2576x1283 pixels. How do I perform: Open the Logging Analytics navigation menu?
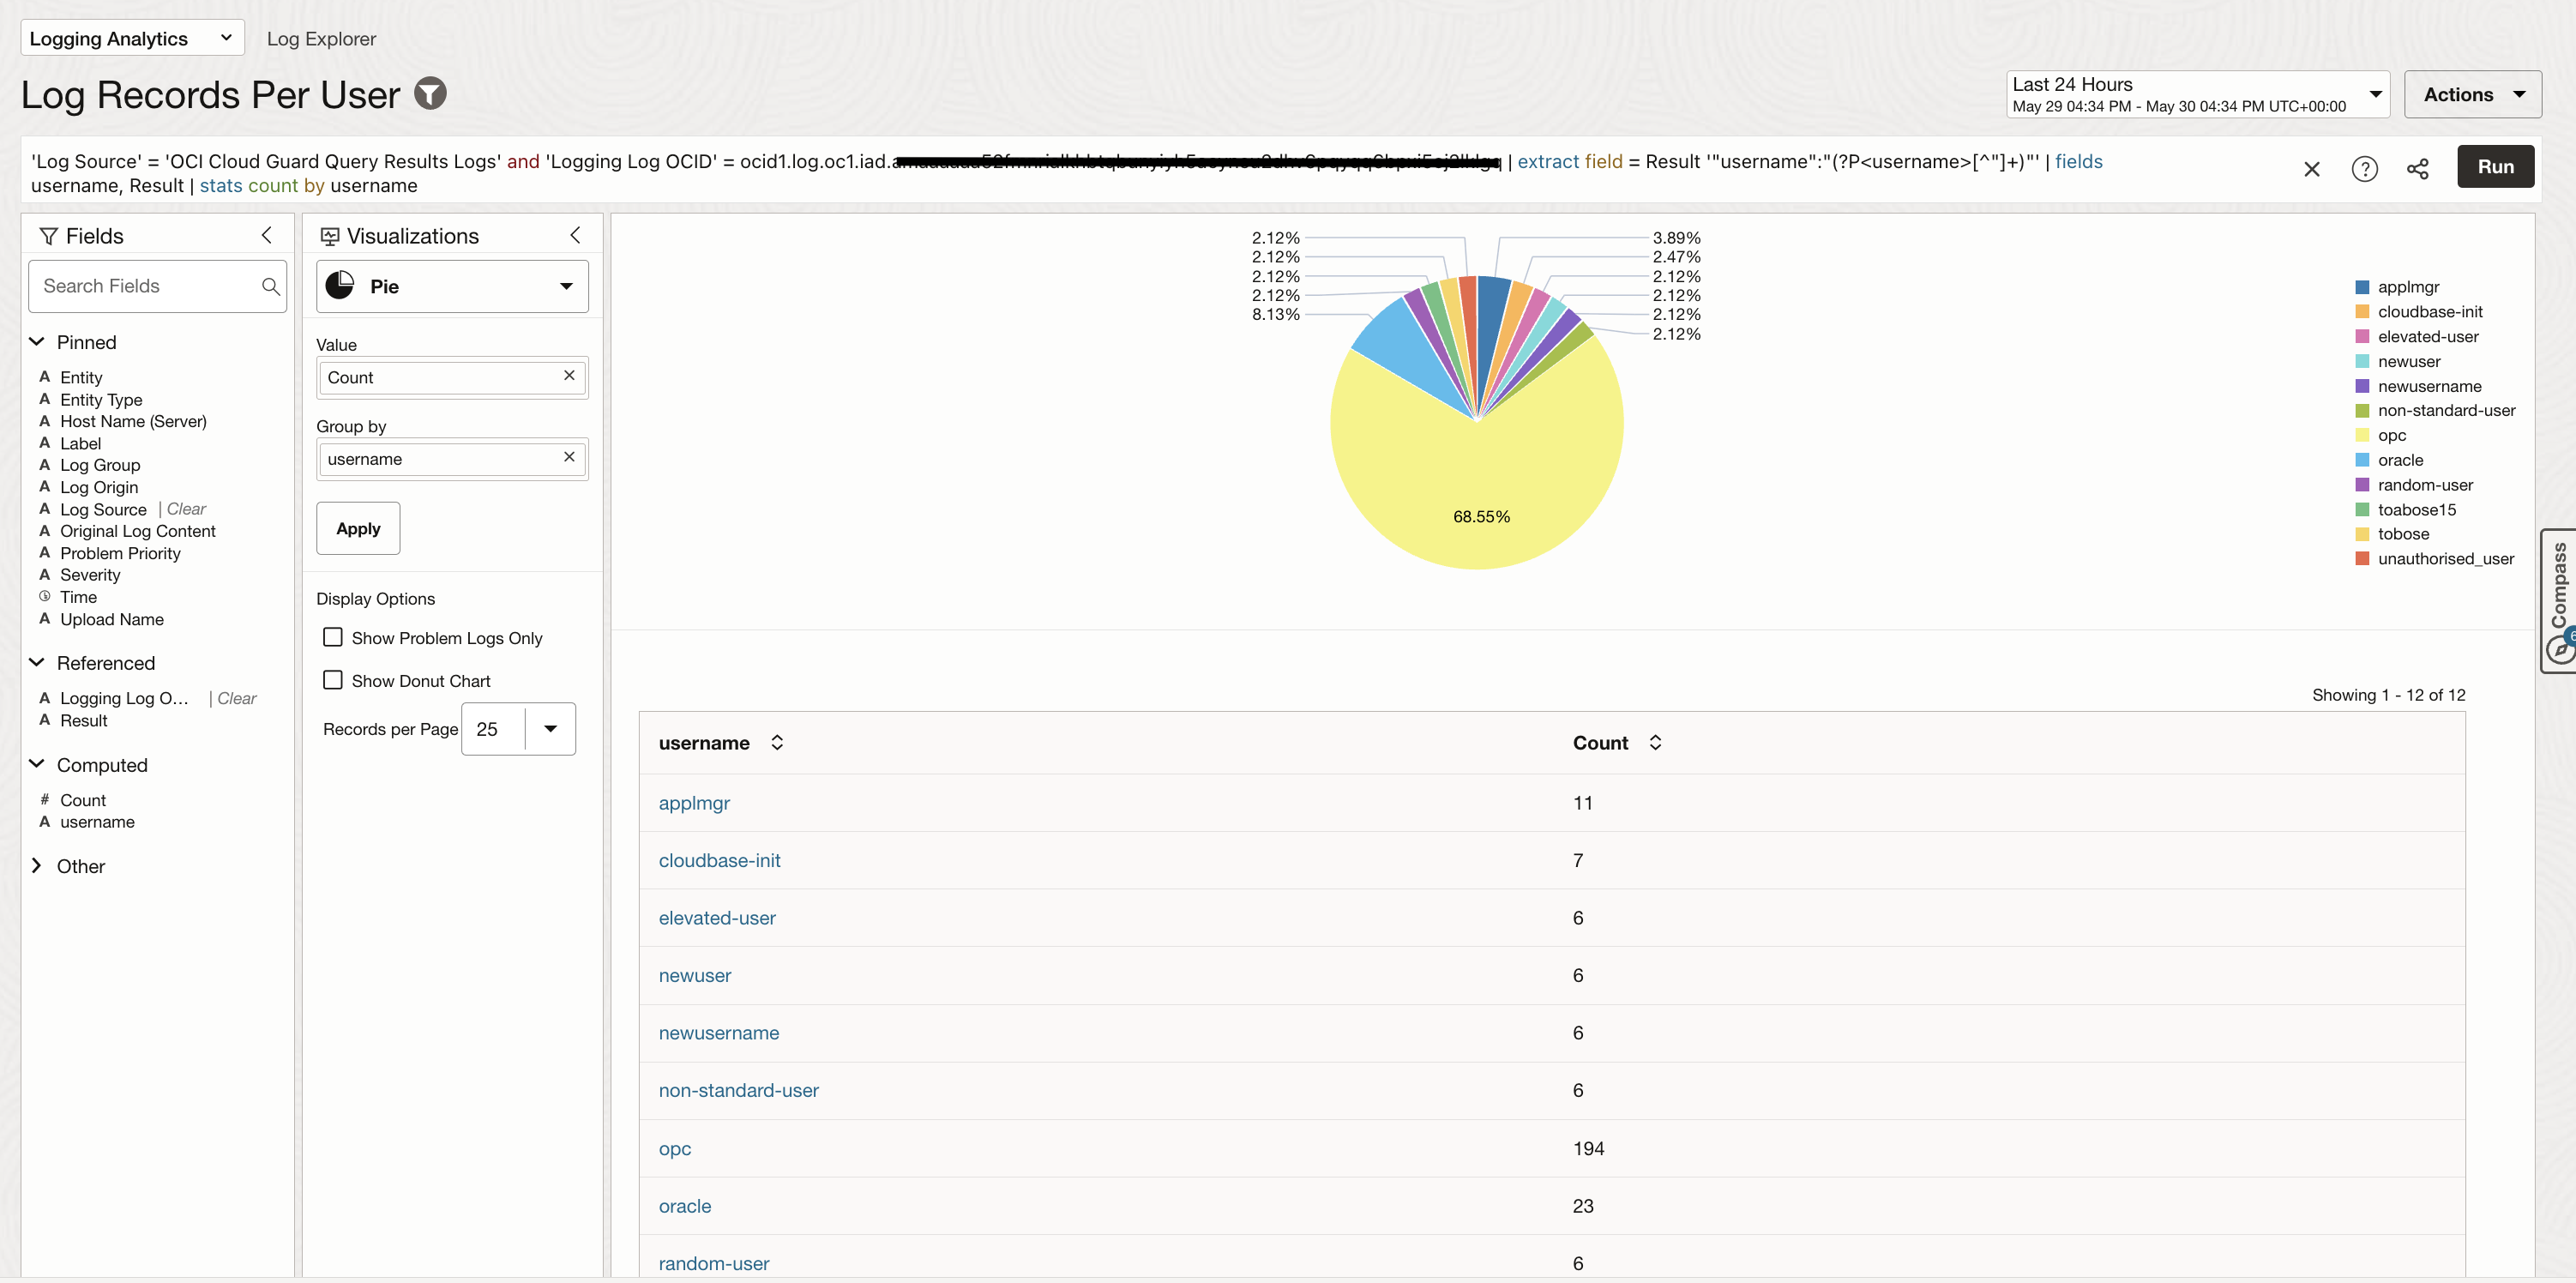(131, 38)
